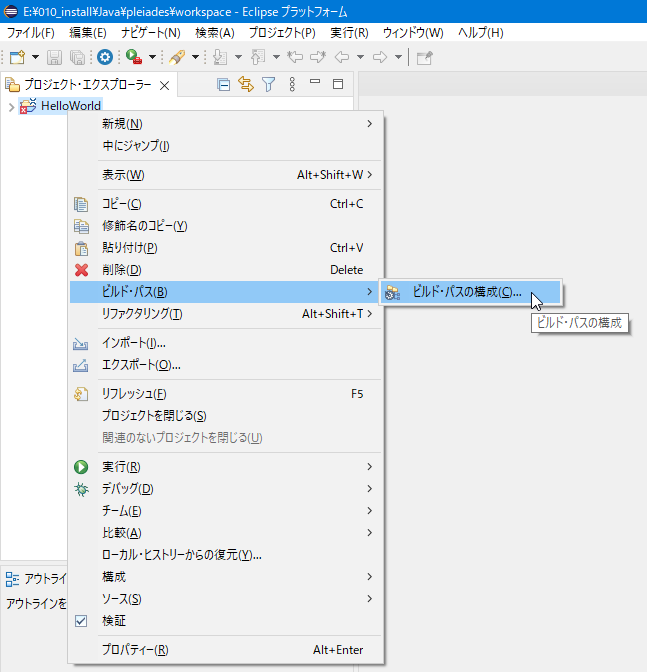Choose コピー(C) from context menu
Screen dimensions: 647x672
tap(226, 204)
